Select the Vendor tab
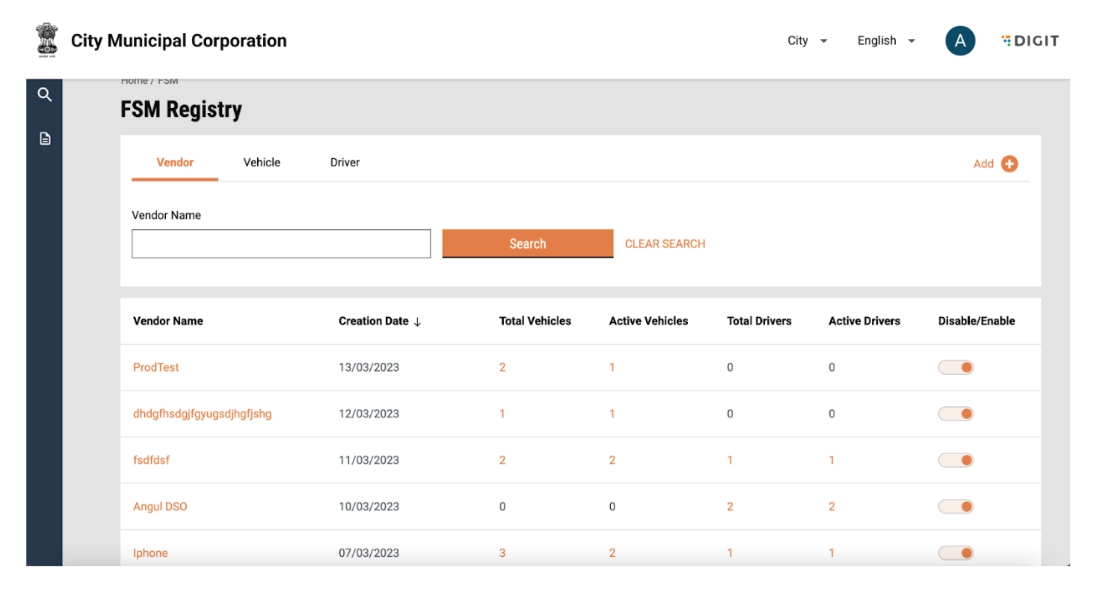1113x589 pixels. (x=175, y=163)
